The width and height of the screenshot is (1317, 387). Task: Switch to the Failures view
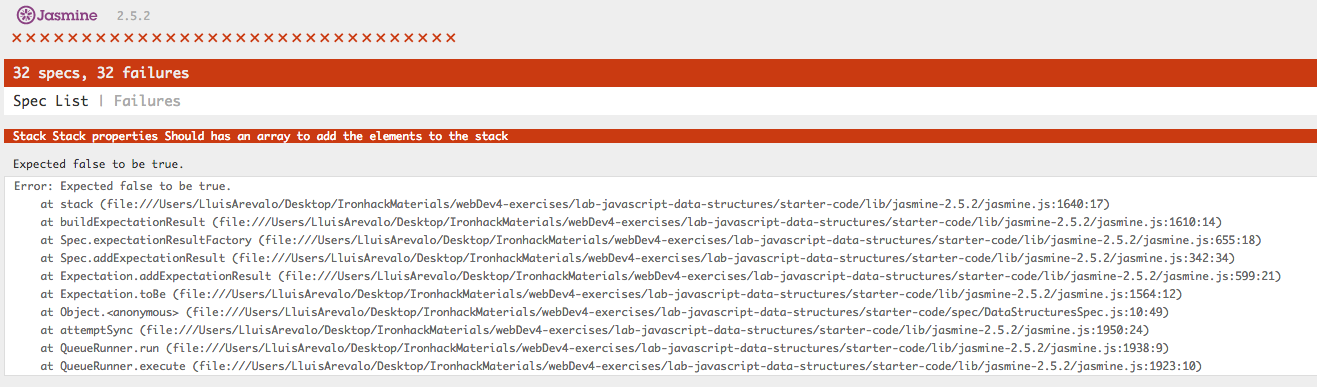click(147, 101)
